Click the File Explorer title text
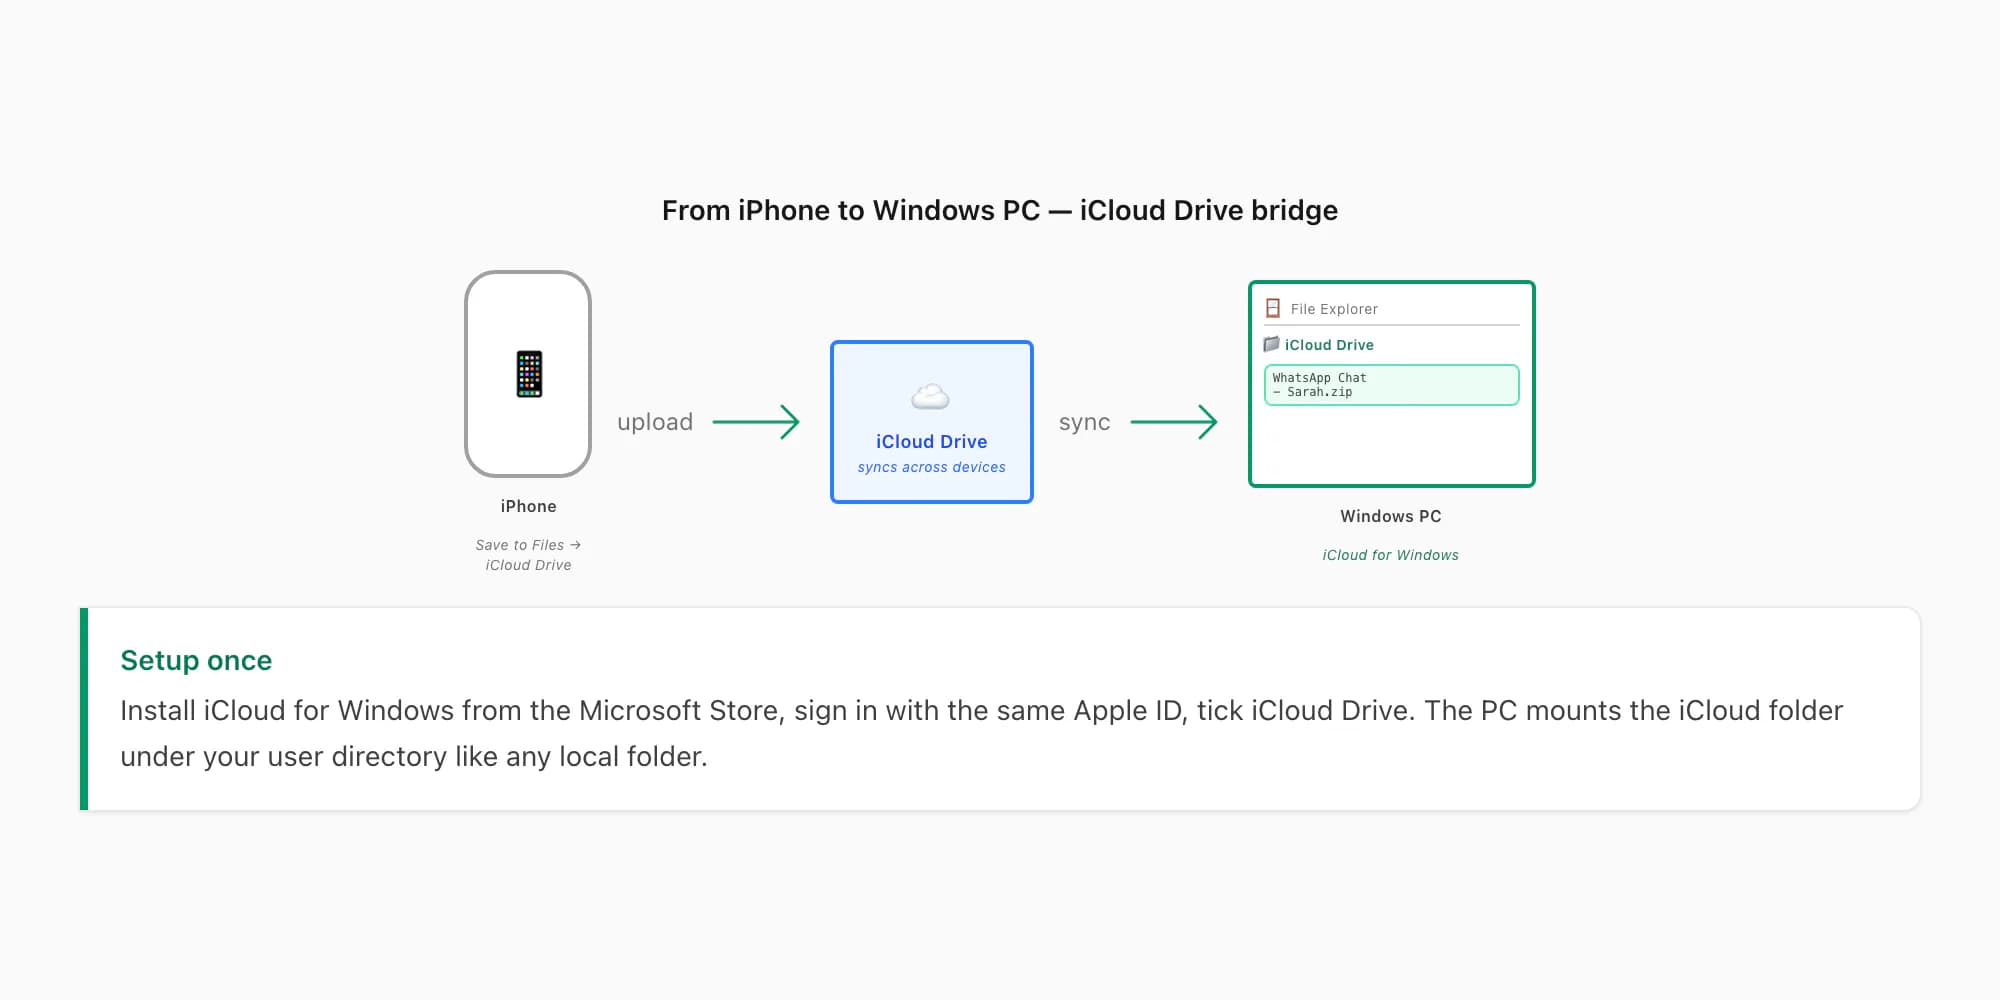 coord(1334,309)
